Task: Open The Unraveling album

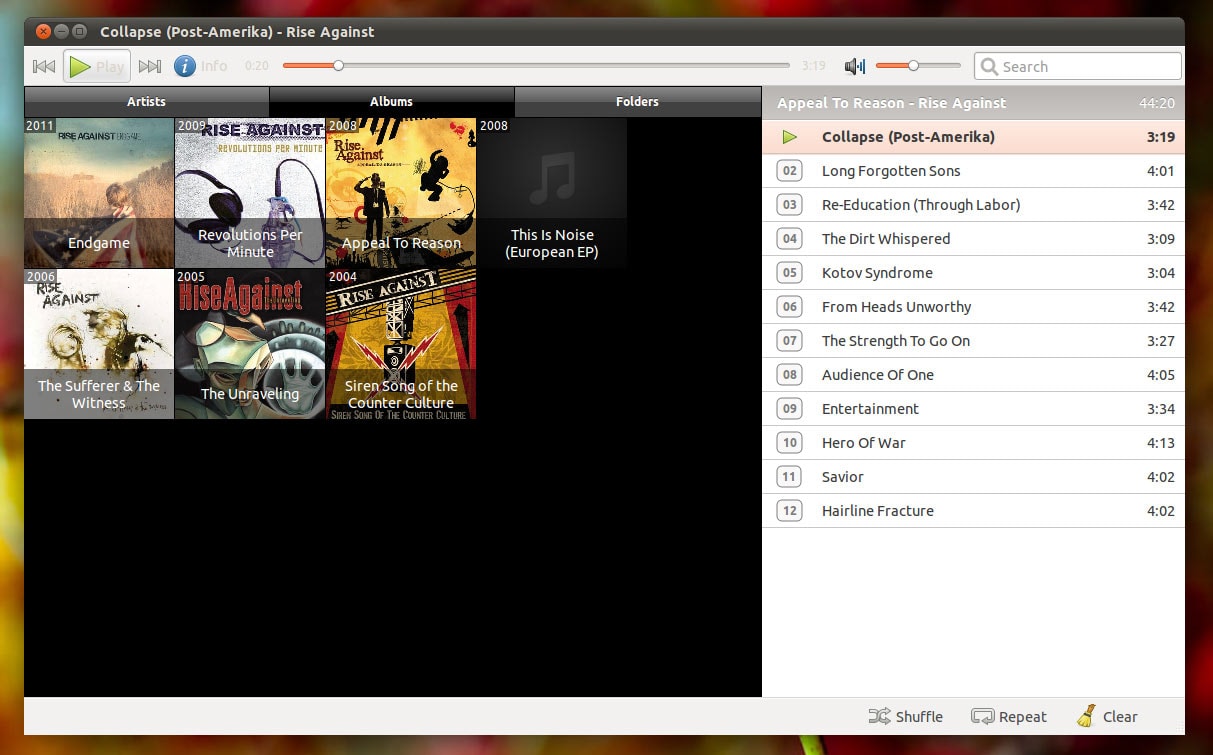Action: pos(250,344)
